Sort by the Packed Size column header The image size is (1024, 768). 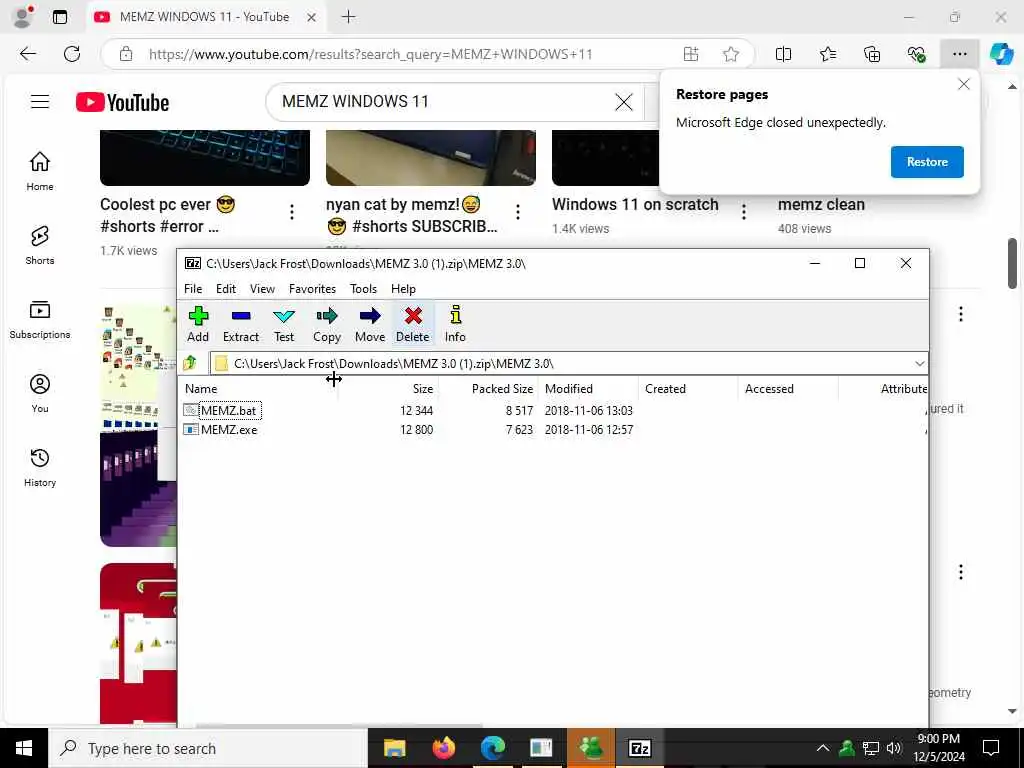pos(488,389)
